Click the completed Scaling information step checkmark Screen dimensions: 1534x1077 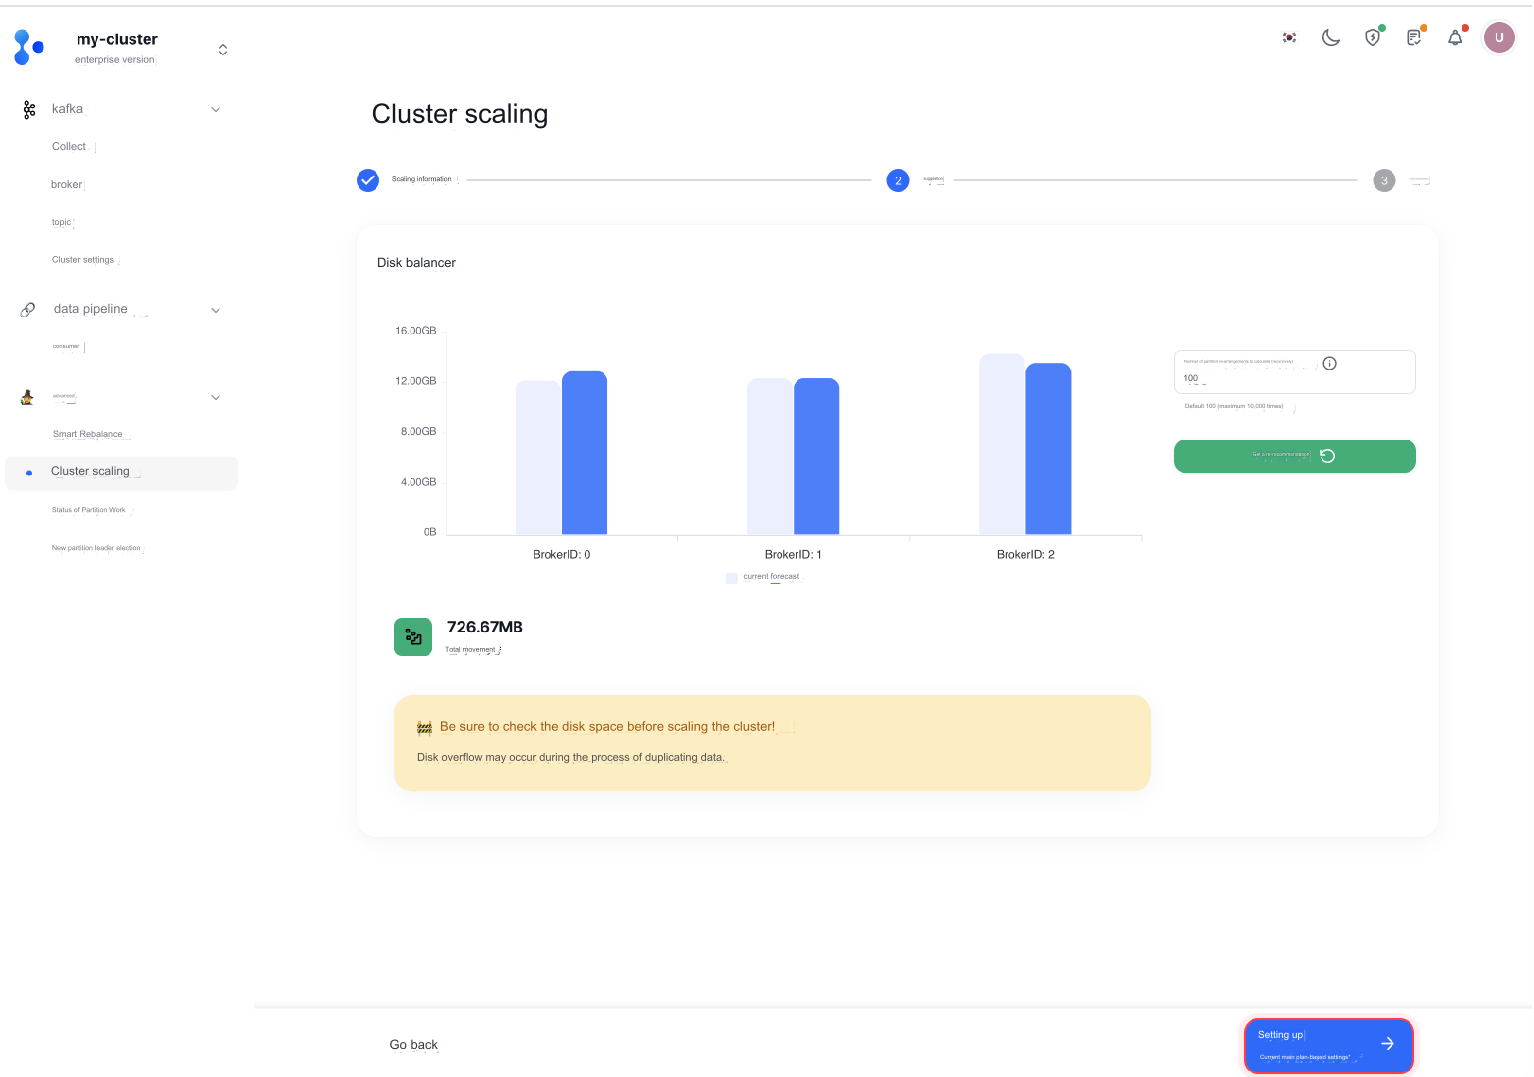click(368, 181)
